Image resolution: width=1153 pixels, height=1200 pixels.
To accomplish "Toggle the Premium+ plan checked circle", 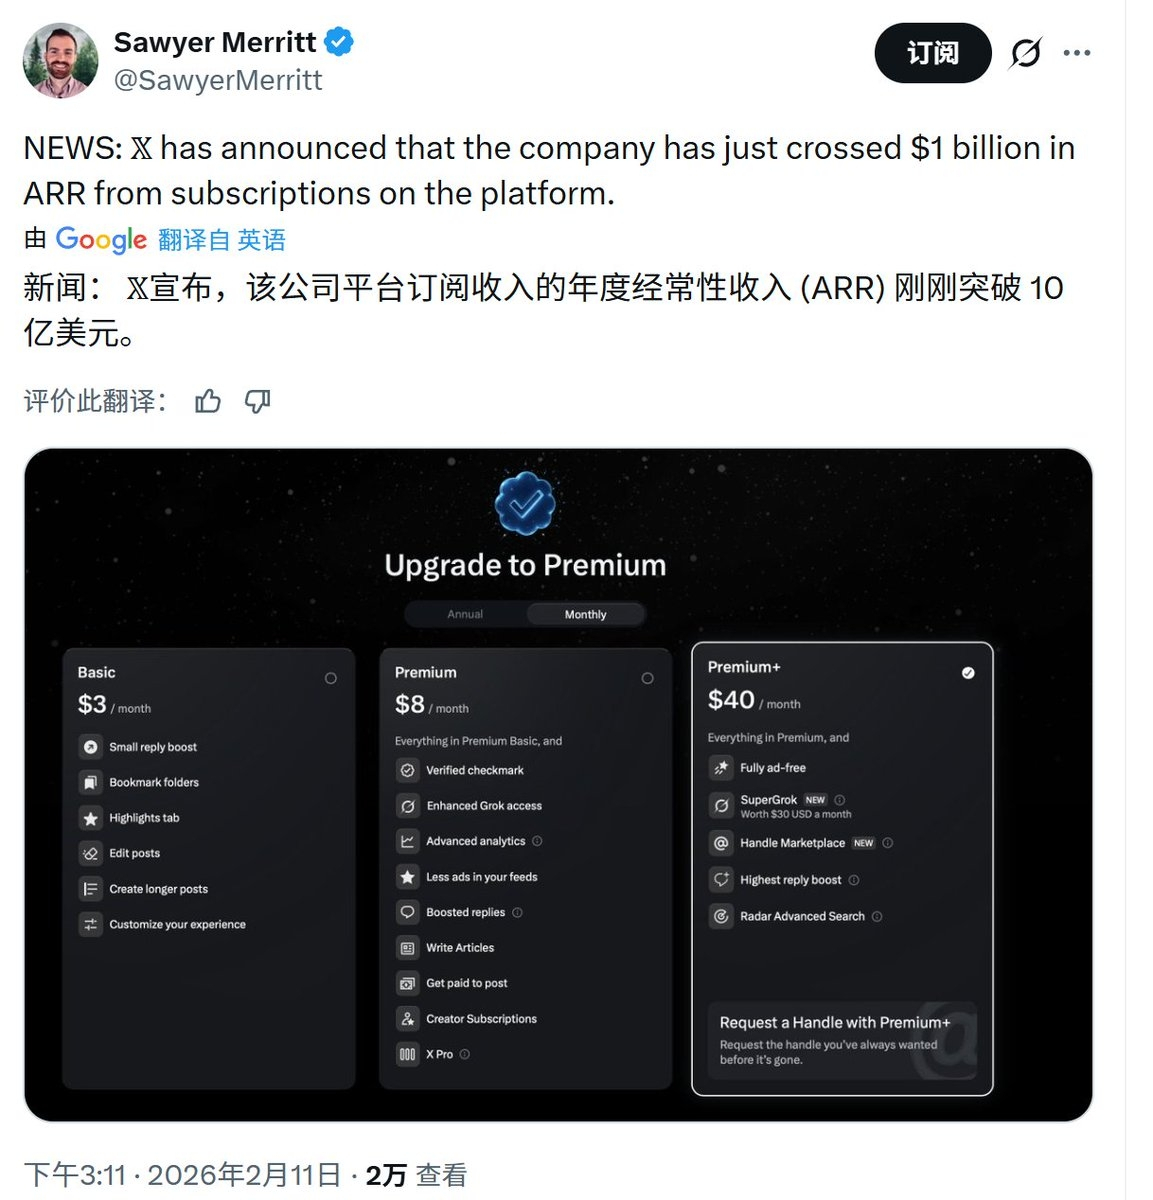I will coord(968,673).
